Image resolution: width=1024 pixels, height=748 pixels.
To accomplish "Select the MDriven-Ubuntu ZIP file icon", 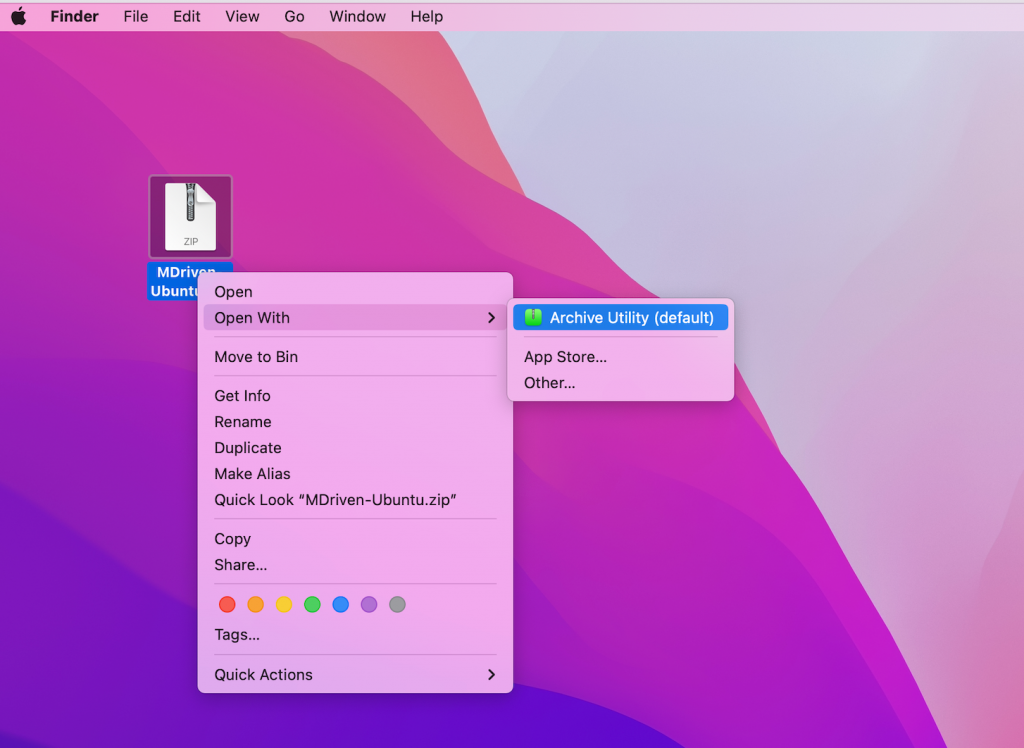I will pos(190,216).
